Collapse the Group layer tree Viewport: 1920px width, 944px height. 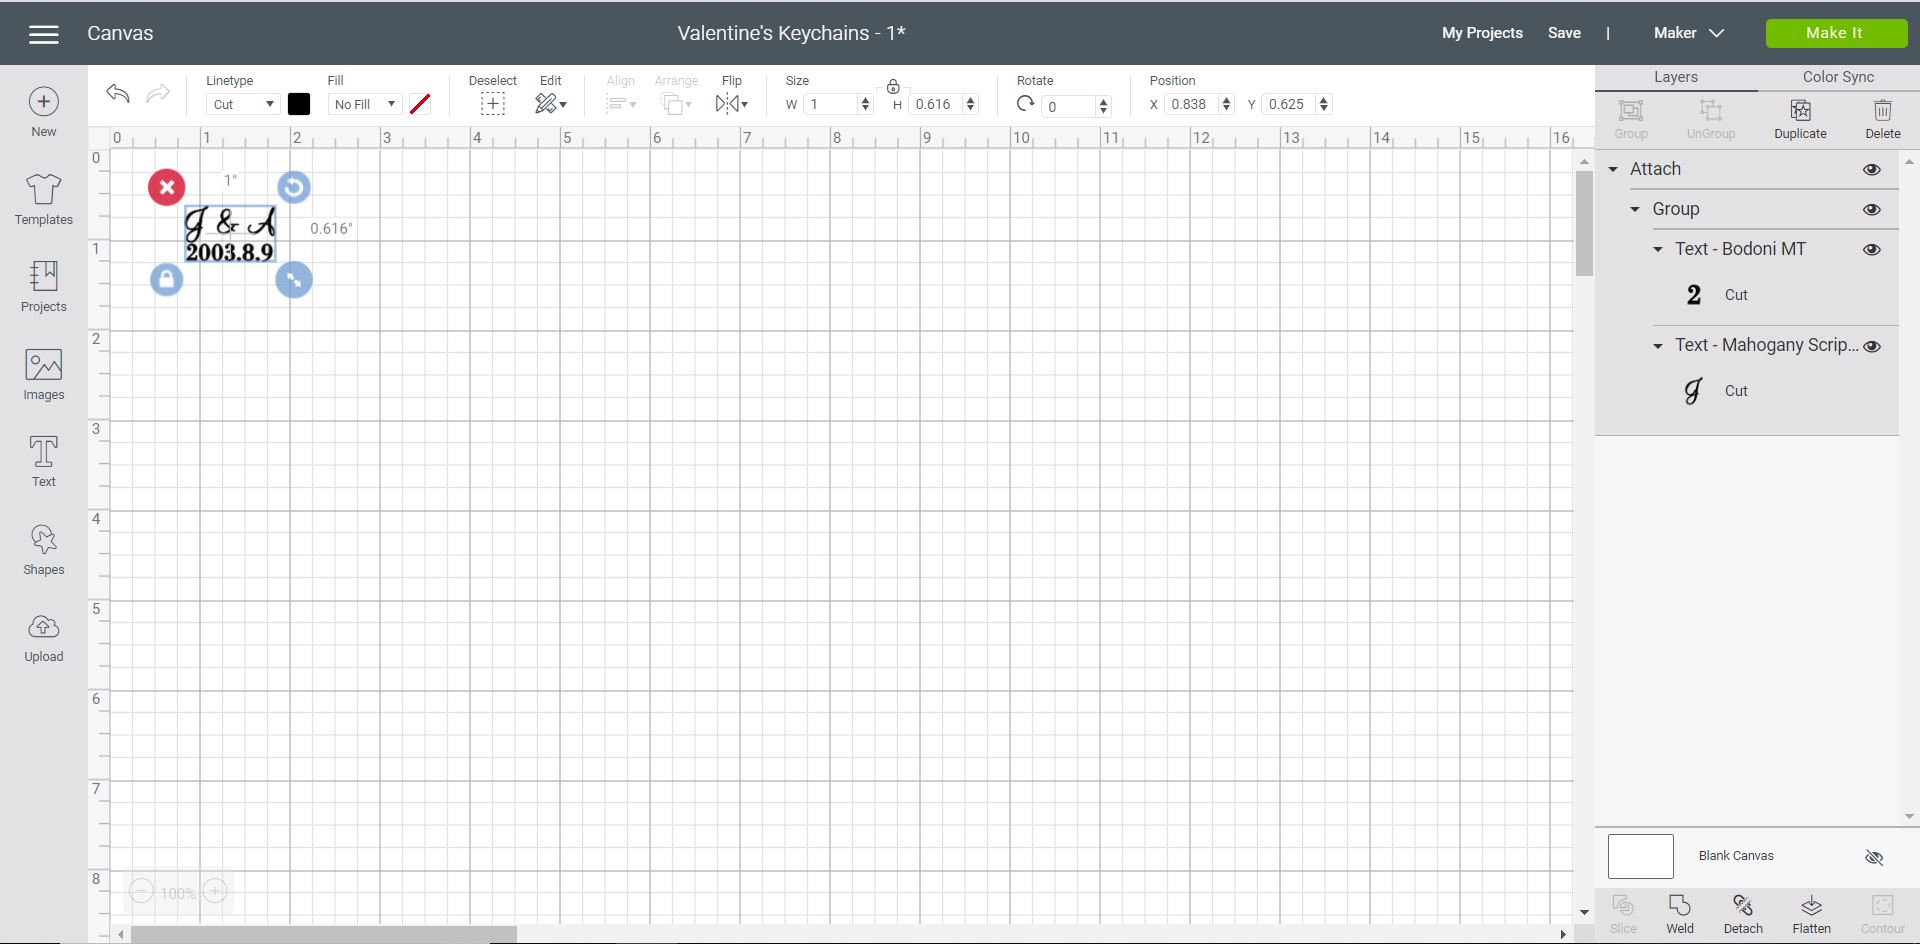(x=1635, y=210)
